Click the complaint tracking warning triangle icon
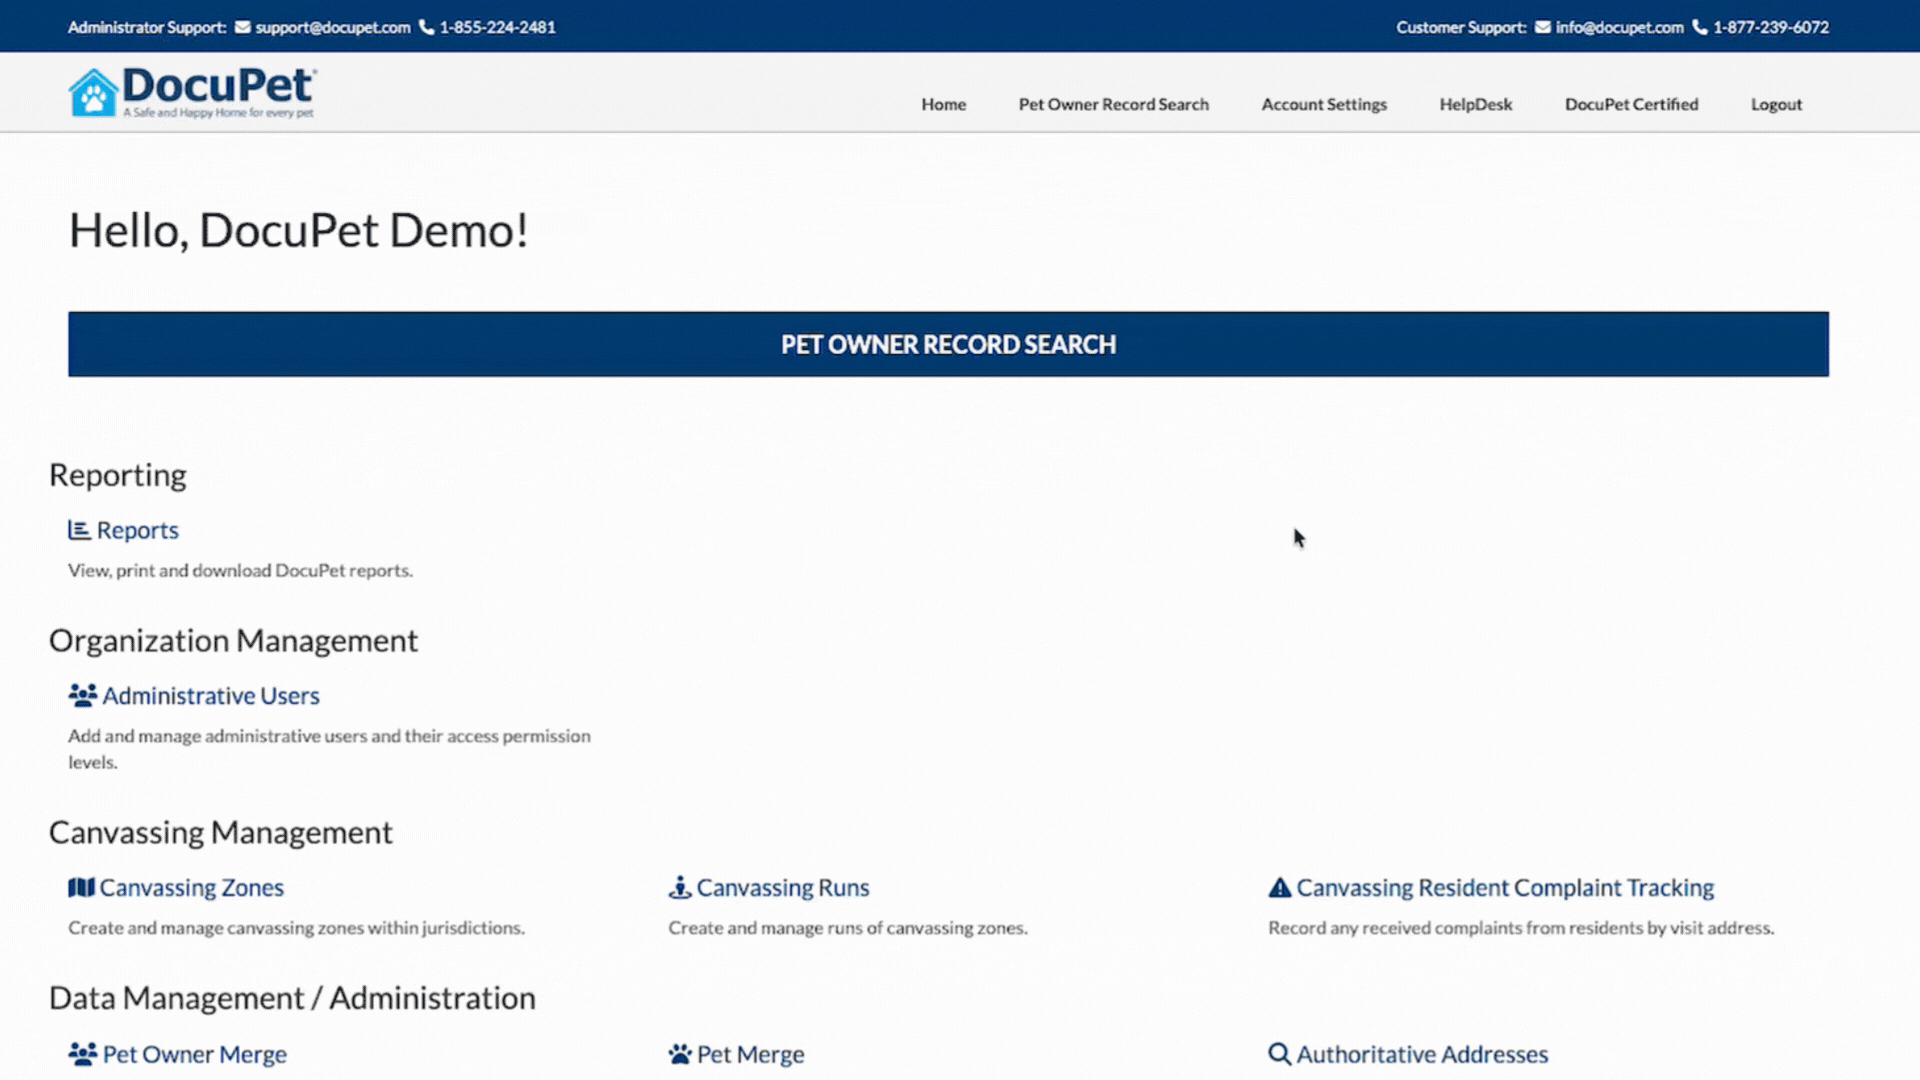 1280,887
